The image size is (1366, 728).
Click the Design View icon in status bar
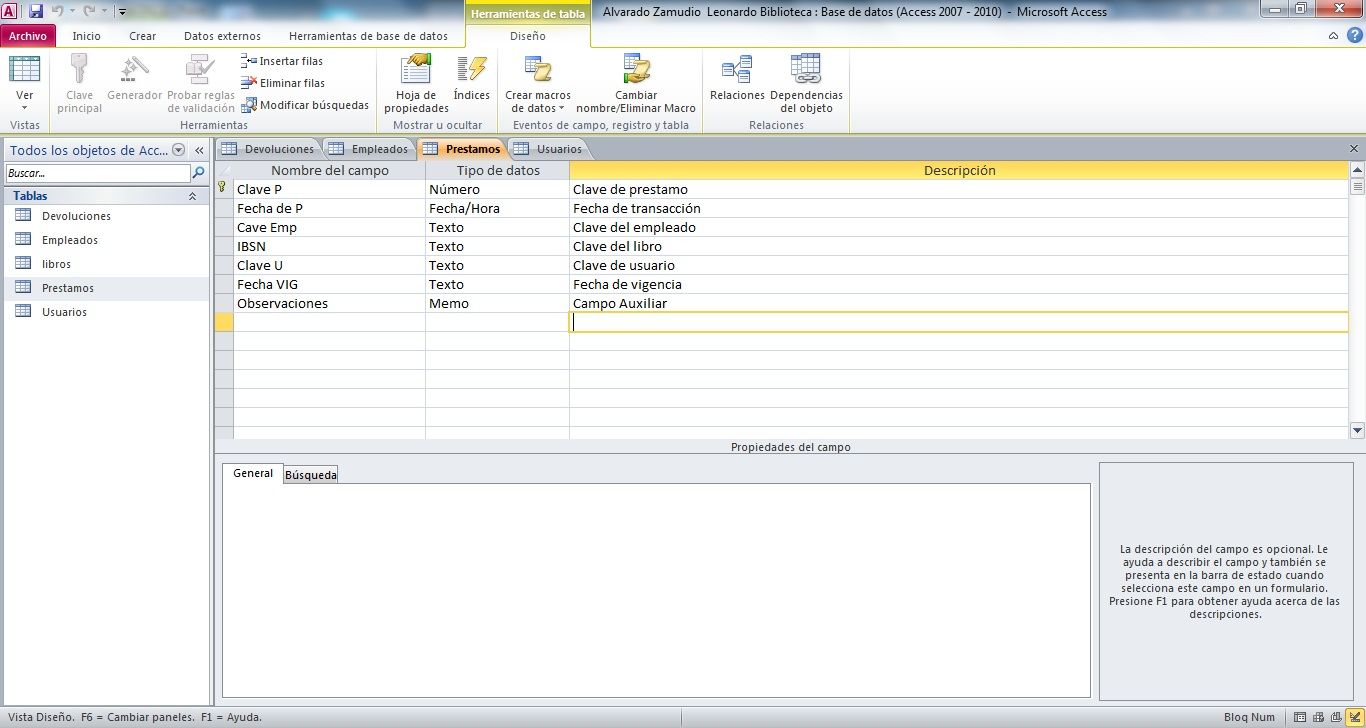click(1353, 717)
